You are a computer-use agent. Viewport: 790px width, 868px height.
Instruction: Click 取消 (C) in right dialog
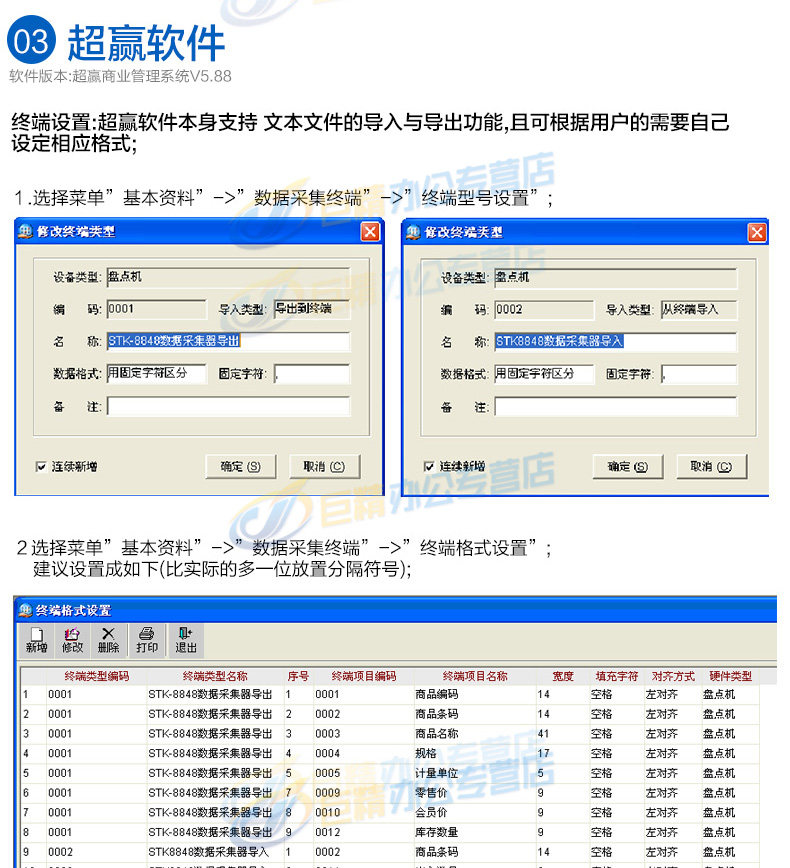[x=711, y=467]
